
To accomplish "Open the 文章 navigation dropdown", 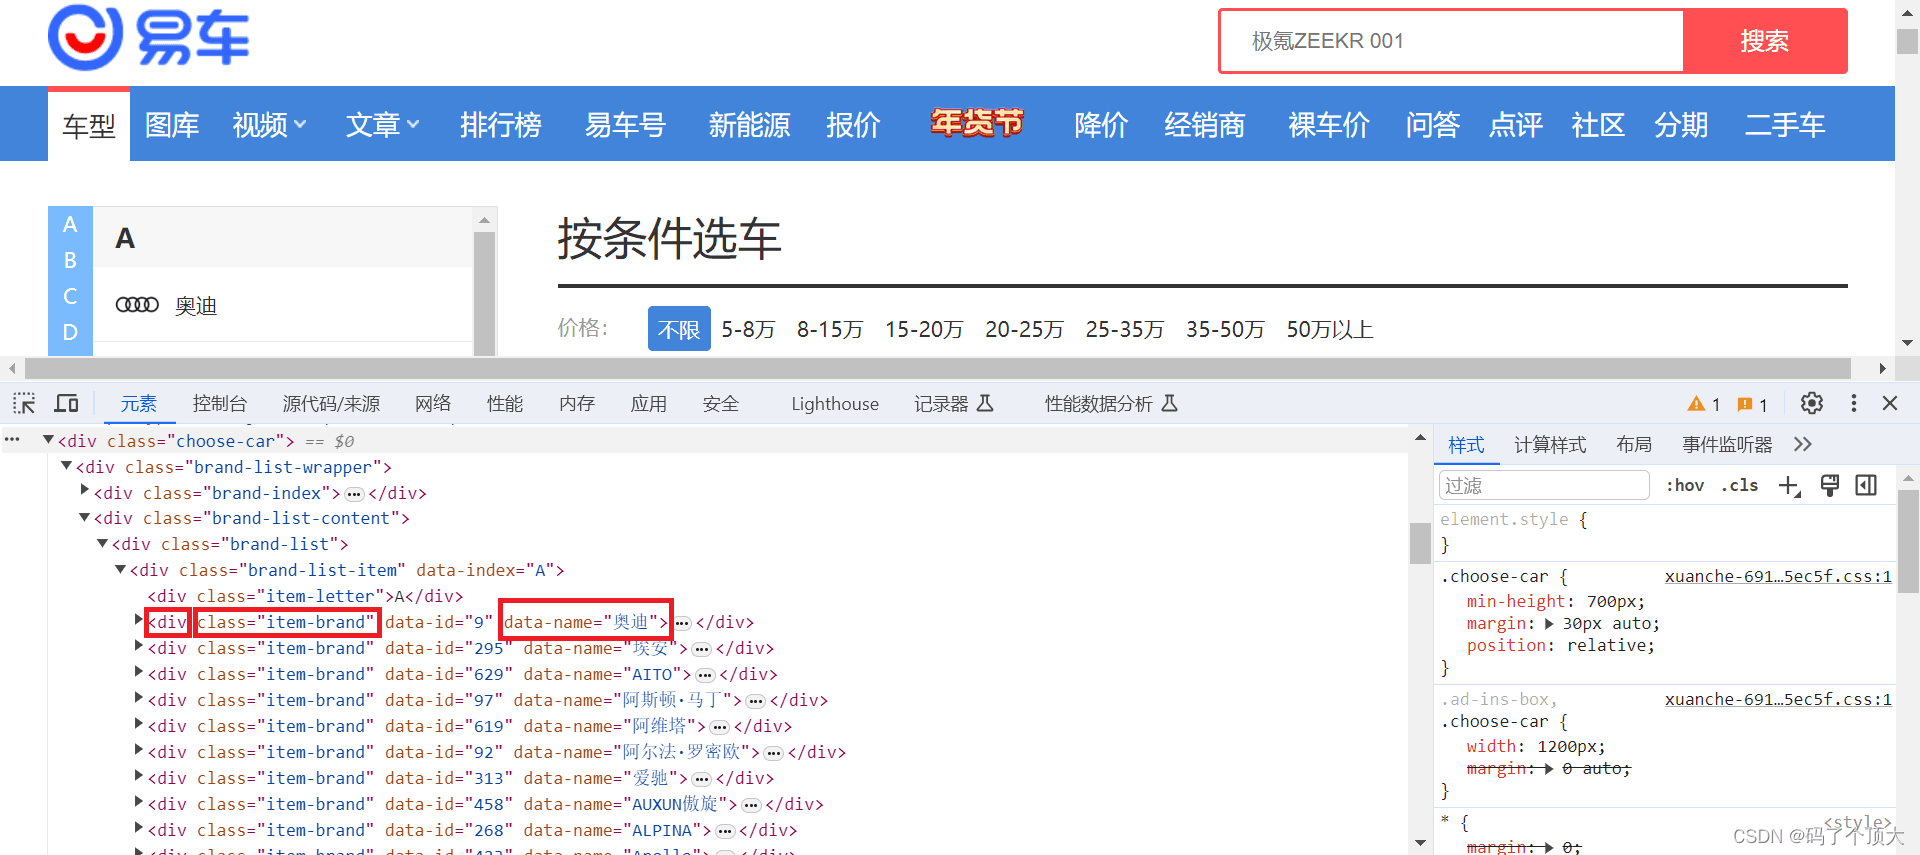I will click(382, 125).
